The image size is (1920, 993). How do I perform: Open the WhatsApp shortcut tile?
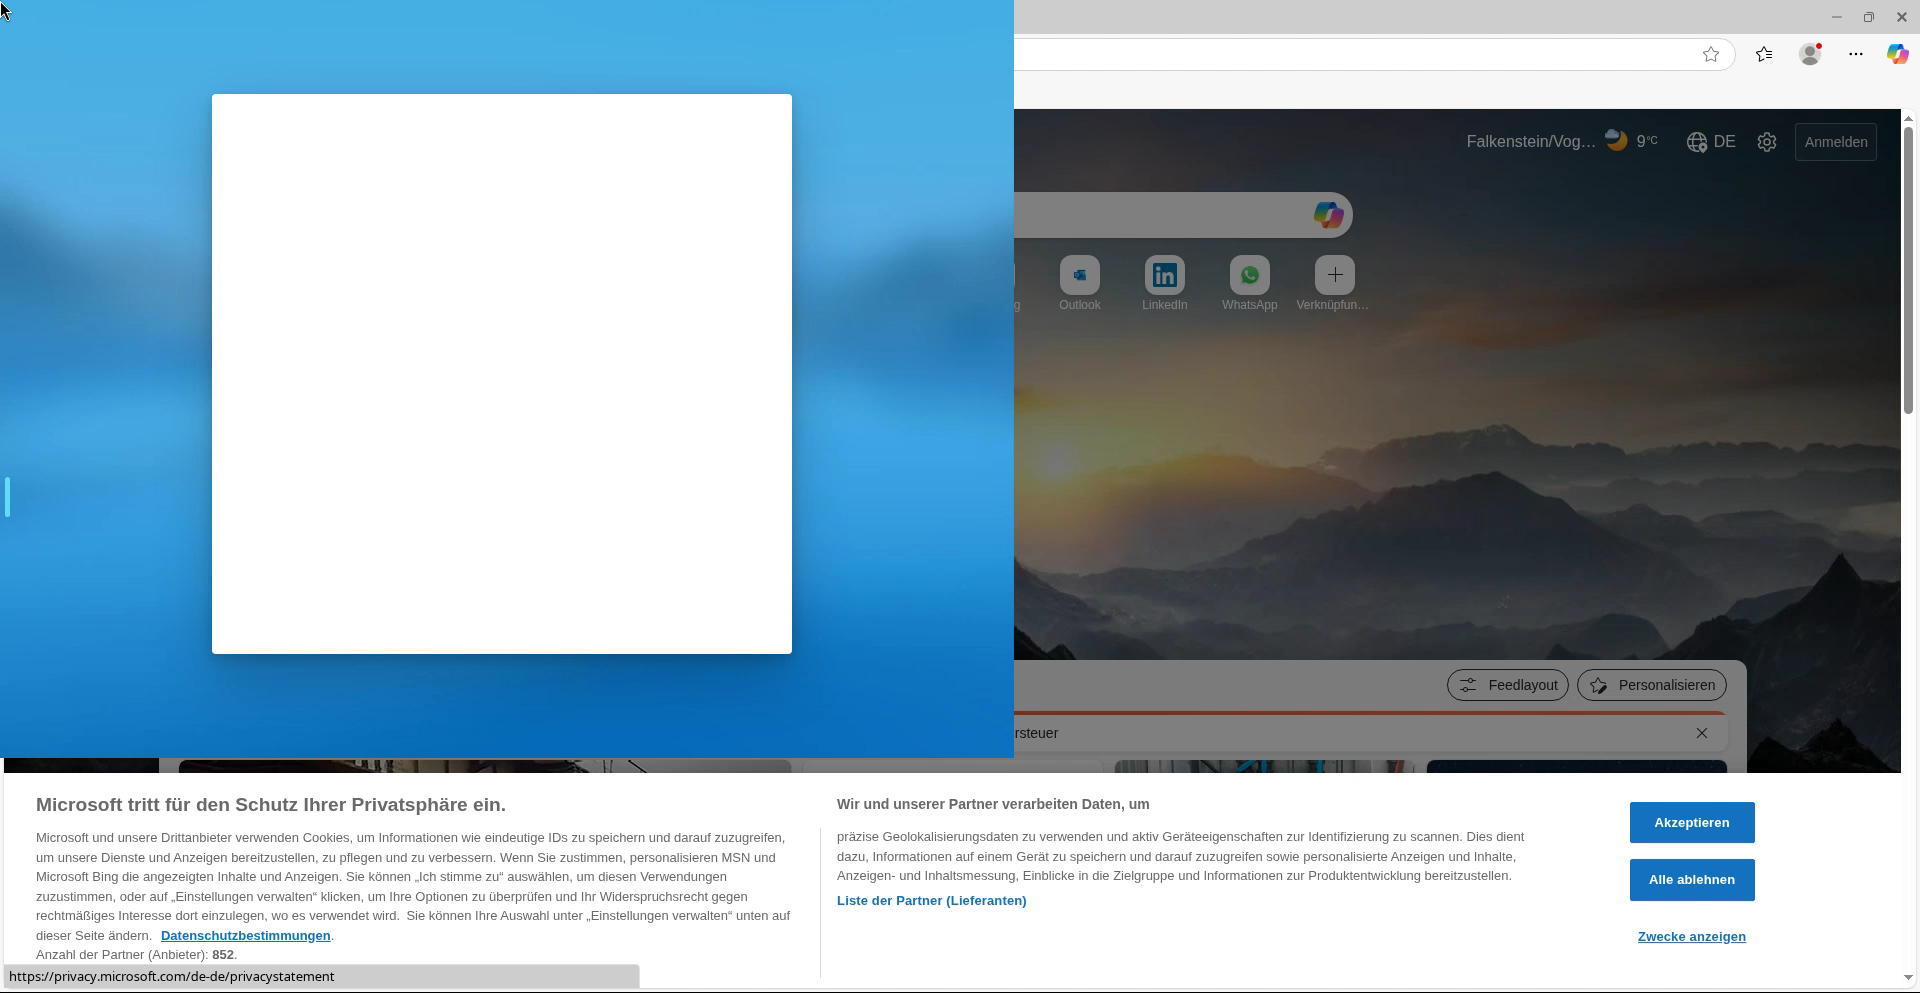1250,275
